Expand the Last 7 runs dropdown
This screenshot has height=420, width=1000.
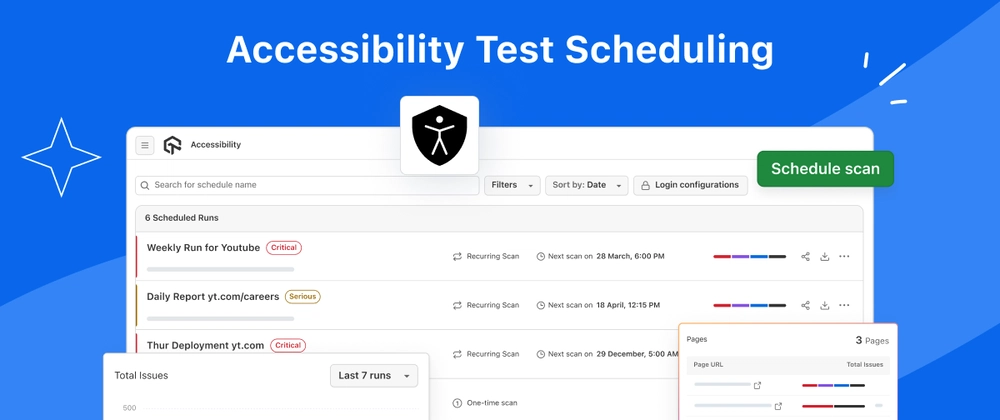[x=374, y=375]
